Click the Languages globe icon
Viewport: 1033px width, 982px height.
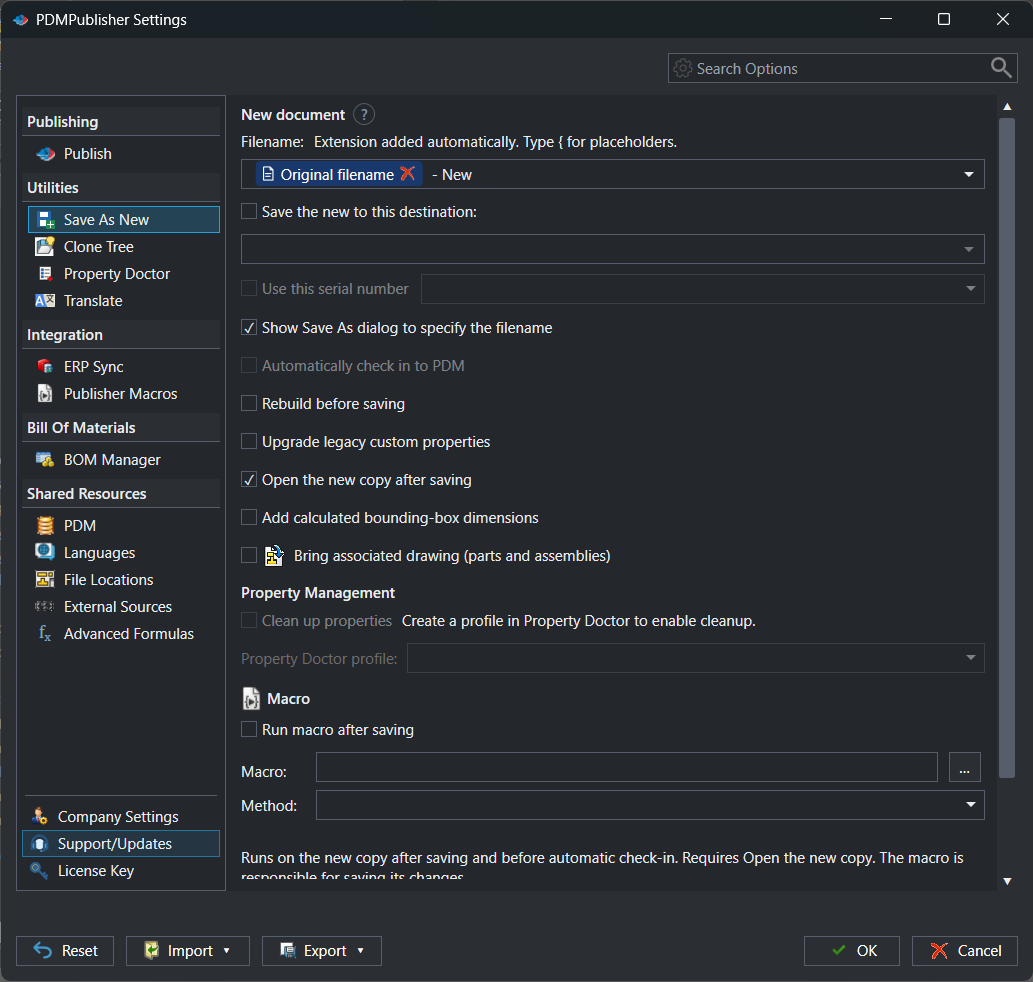point(45,552)
